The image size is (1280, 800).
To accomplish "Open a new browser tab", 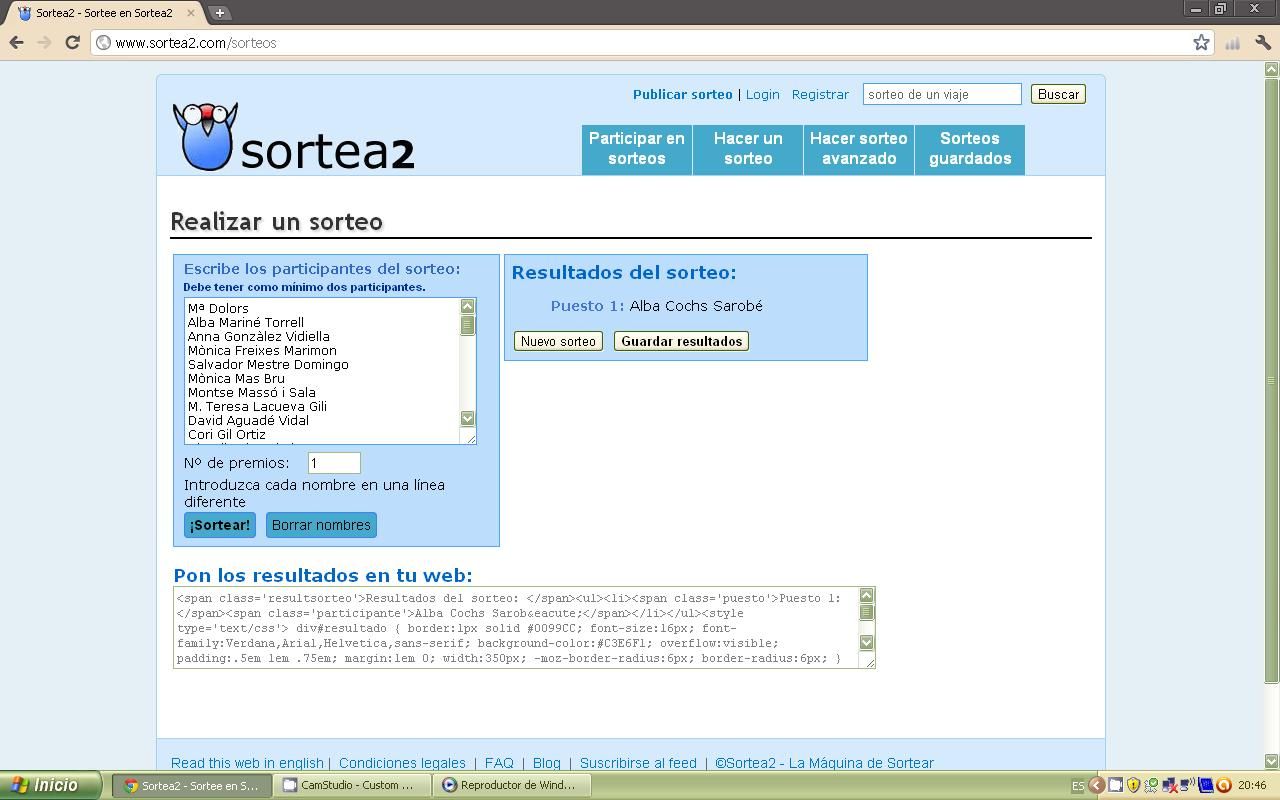I will click(x=219, y=13).
